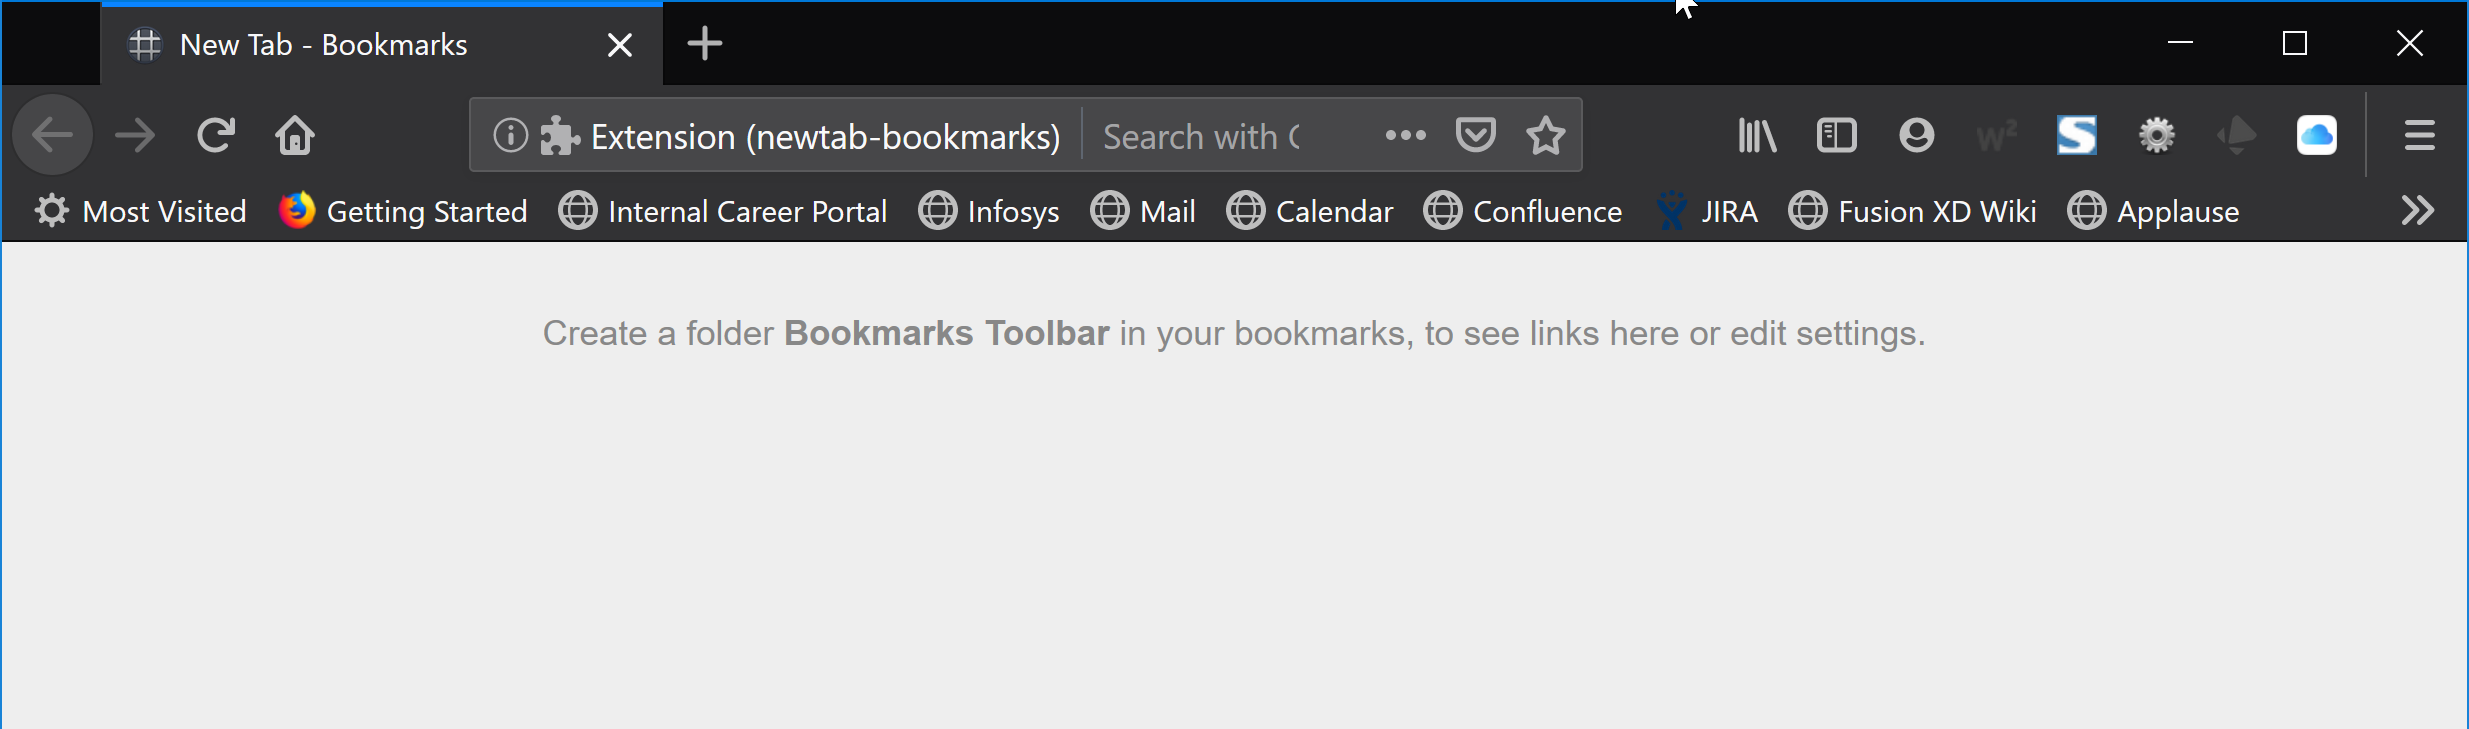Save the page to Pocket
Image resolution: width=2469 pixels, height=729 pixels.
click(x=1476, y=135)
